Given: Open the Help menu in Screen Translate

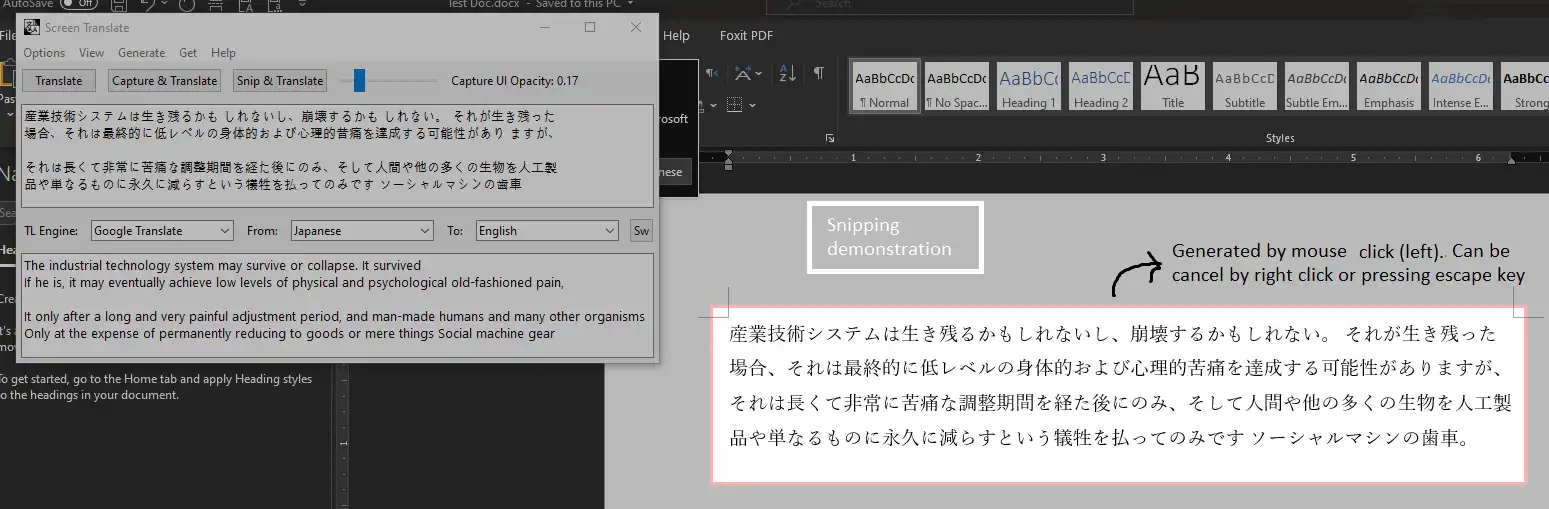Looking at the screenshot, I should click(223, 53).
